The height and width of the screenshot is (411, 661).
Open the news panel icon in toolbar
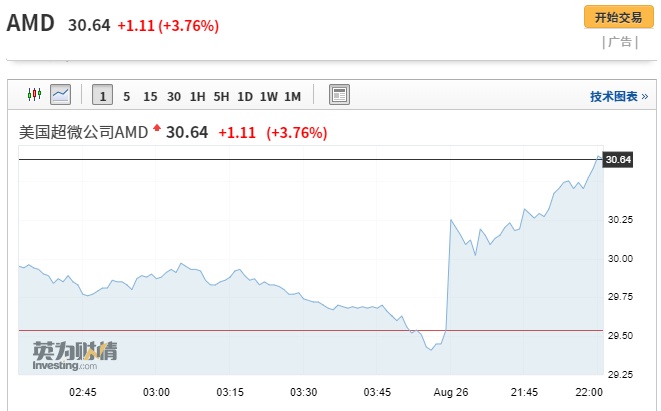tap(339, 95)
